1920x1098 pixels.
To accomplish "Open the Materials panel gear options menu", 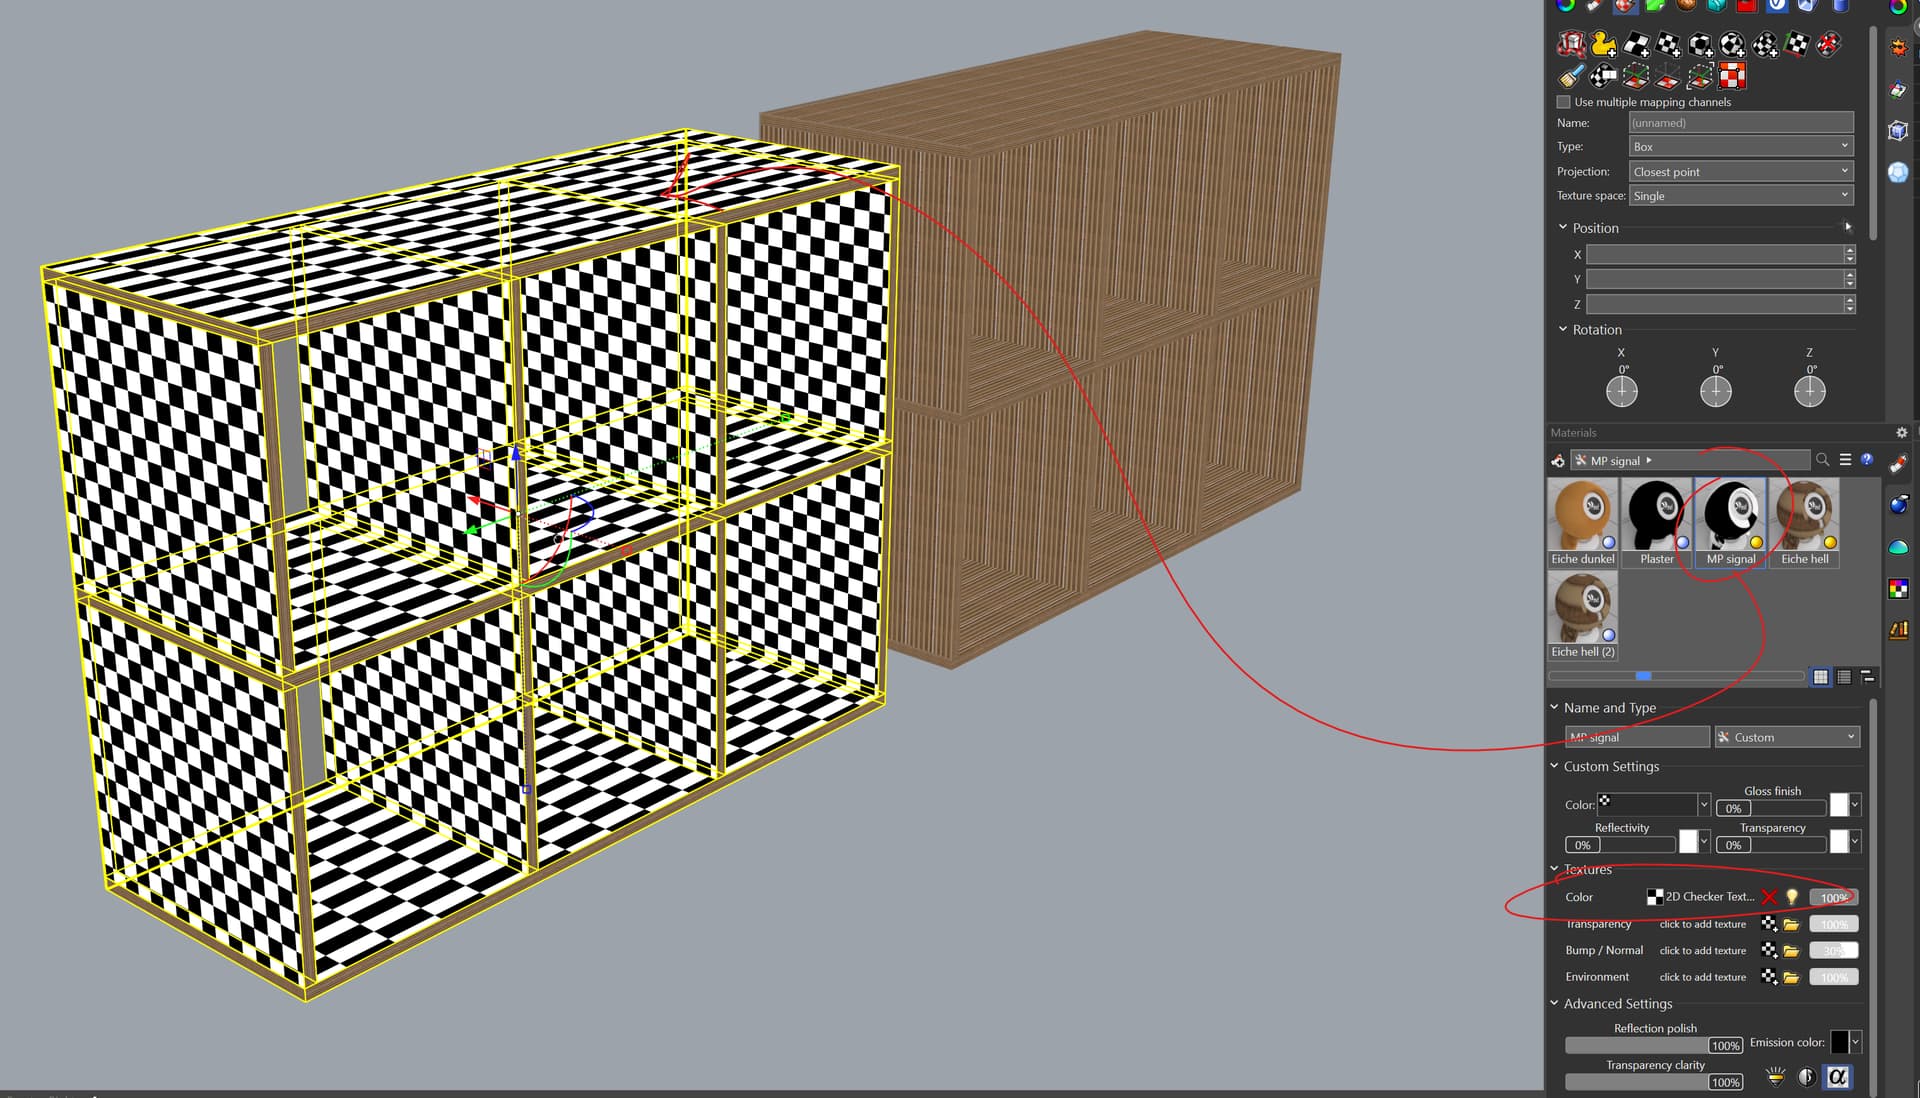I will pyautogui.click(x=1901, y=432).
